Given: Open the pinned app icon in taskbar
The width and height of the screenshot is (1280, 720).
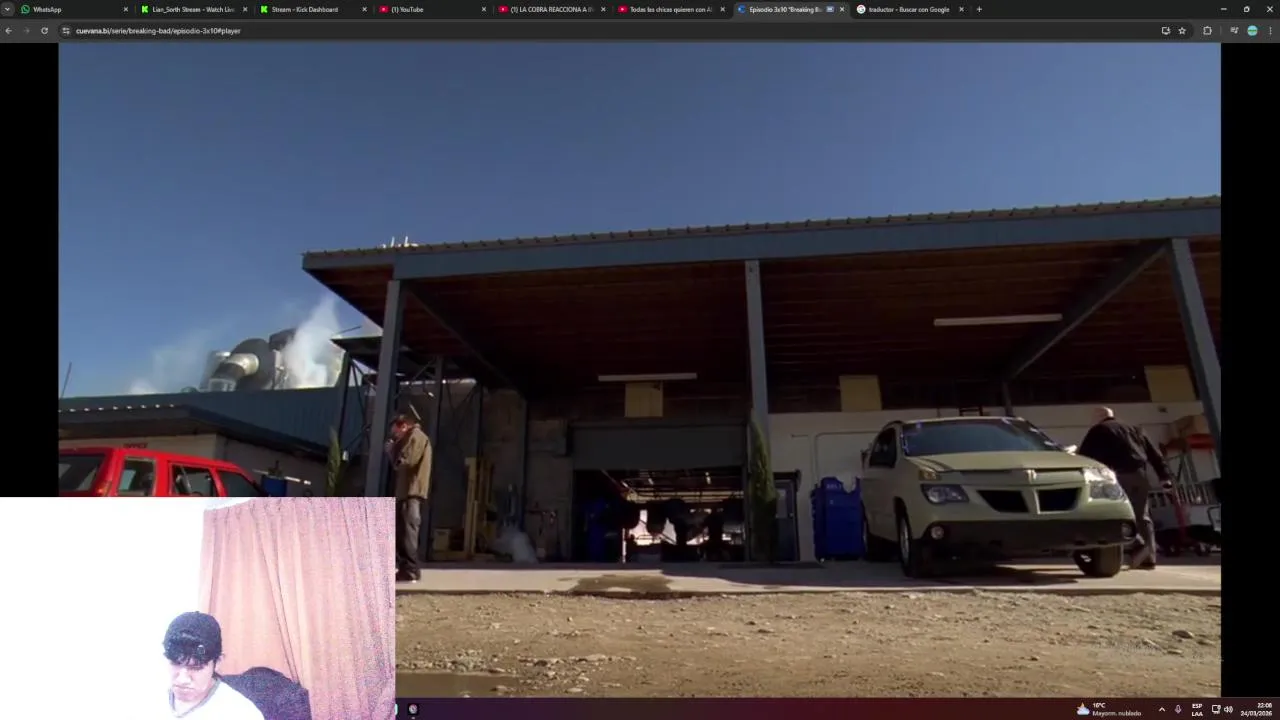Looking at the screenshot, I should tap(413, 709).
